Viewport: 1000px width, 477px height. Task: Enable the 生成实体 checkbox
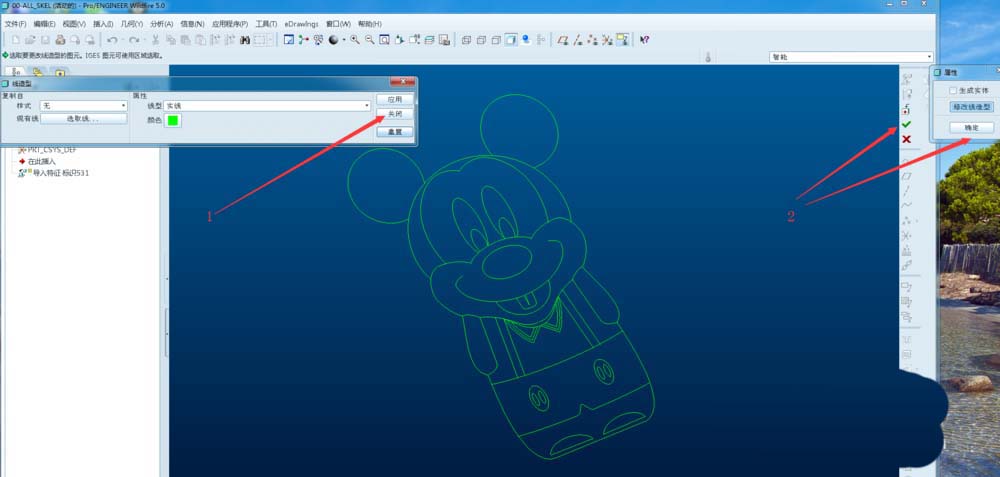953,91
